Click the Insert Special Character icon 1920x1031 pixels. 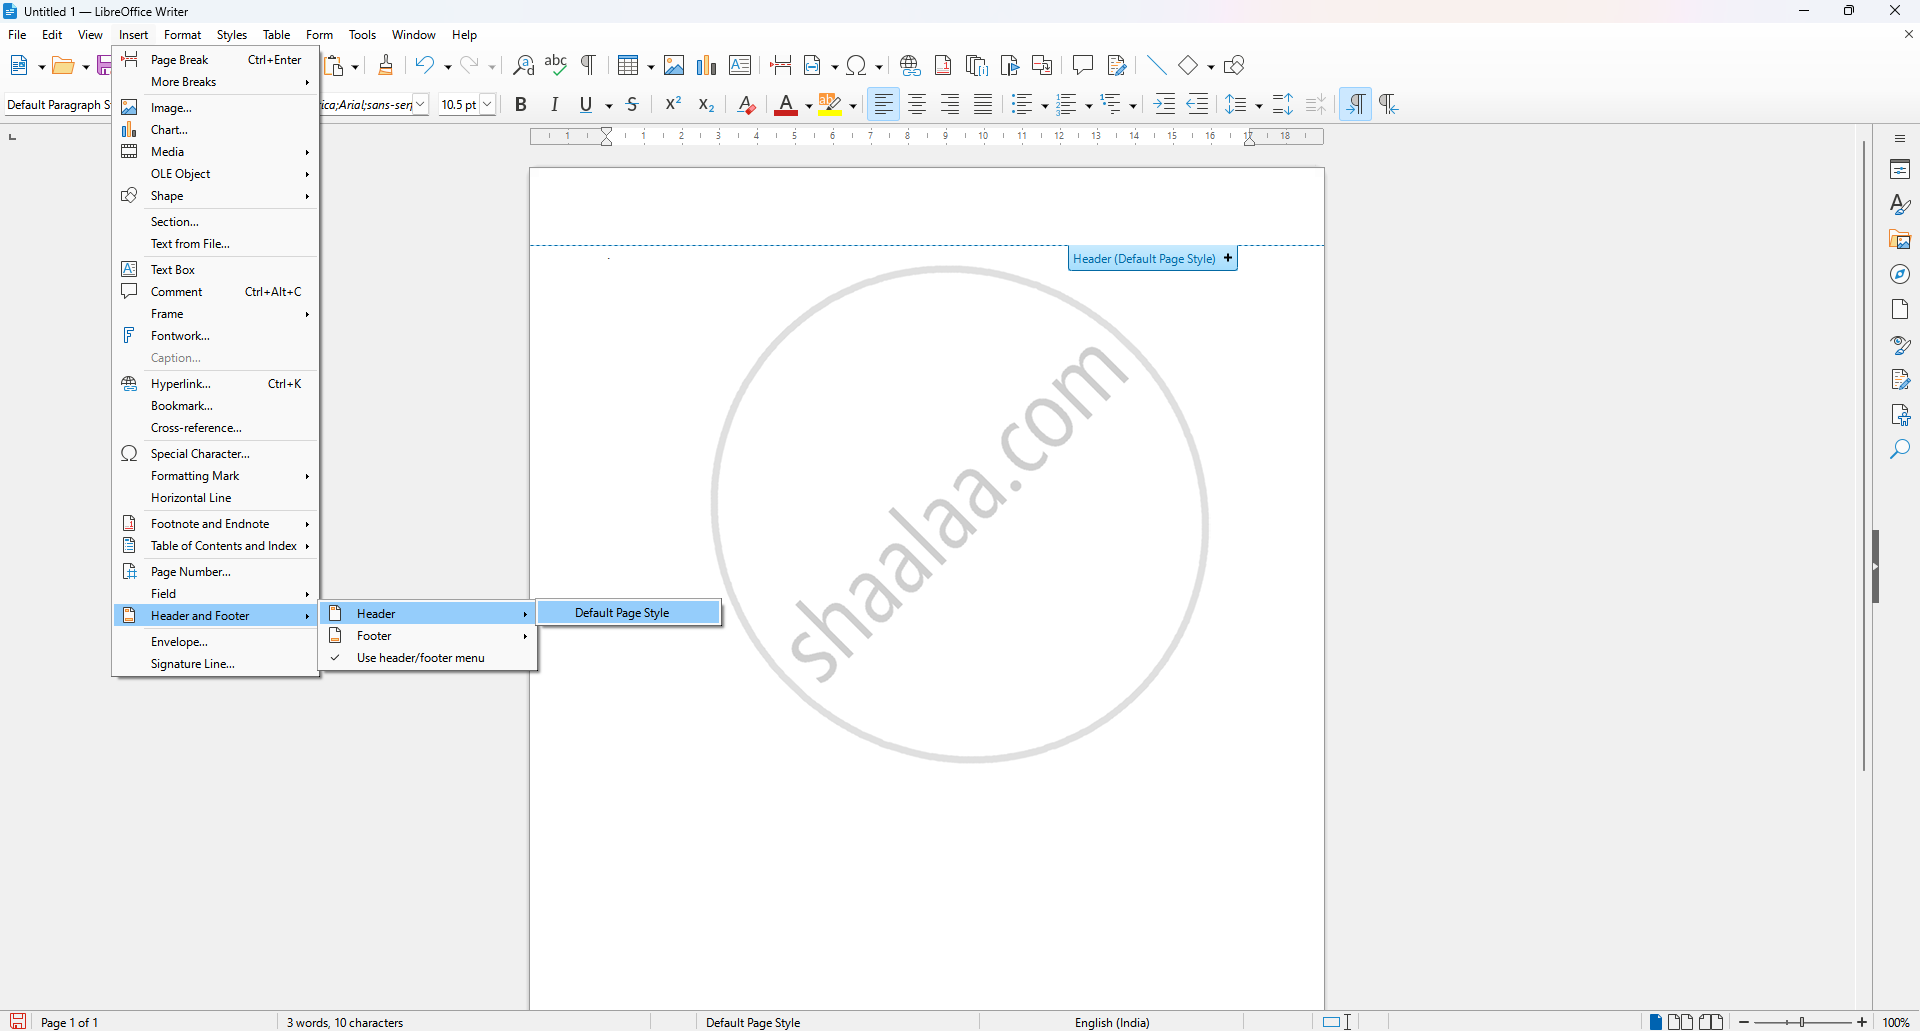(856, 66)
